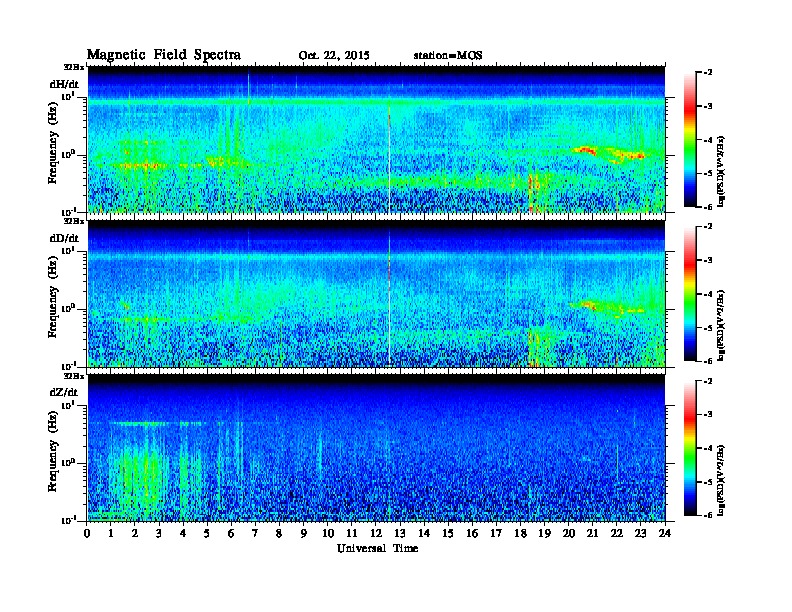The height and width of the screenshot is (612, 792).
Task: Select the dD/dt panel label
Action: (64, 238)
